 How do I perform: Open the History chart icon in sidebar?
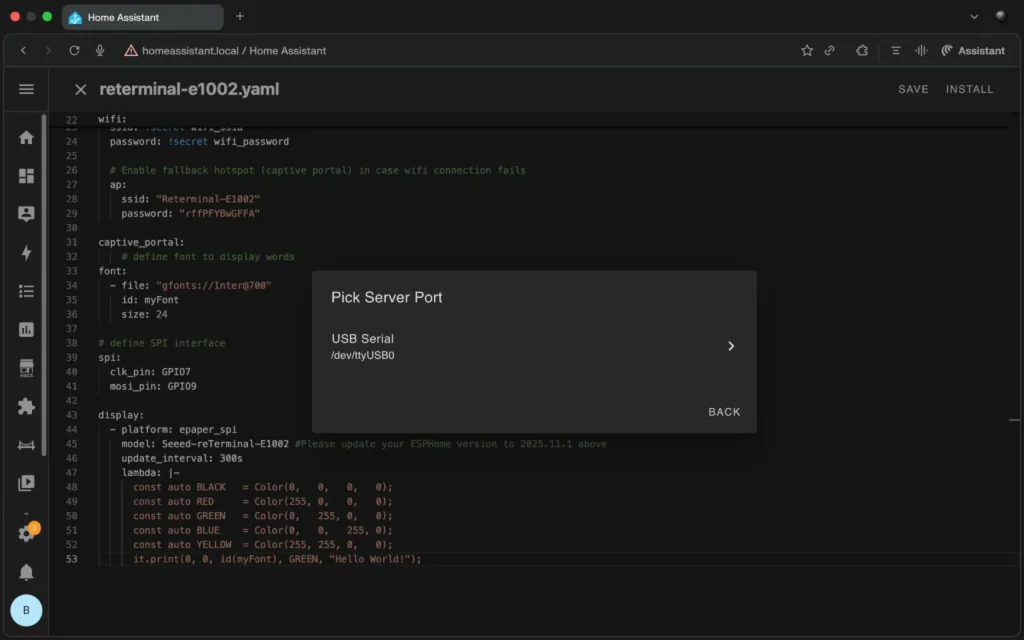pos(26,330)
